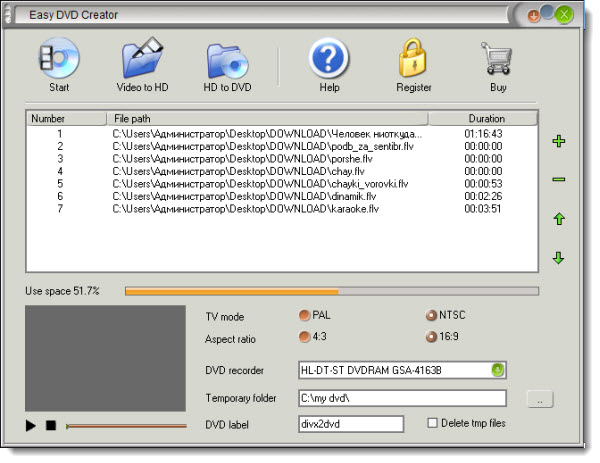The width and height of the screenshot is (600, 463).
Task: Open Help via question mark icon
Action: click(x=329, y=58)
